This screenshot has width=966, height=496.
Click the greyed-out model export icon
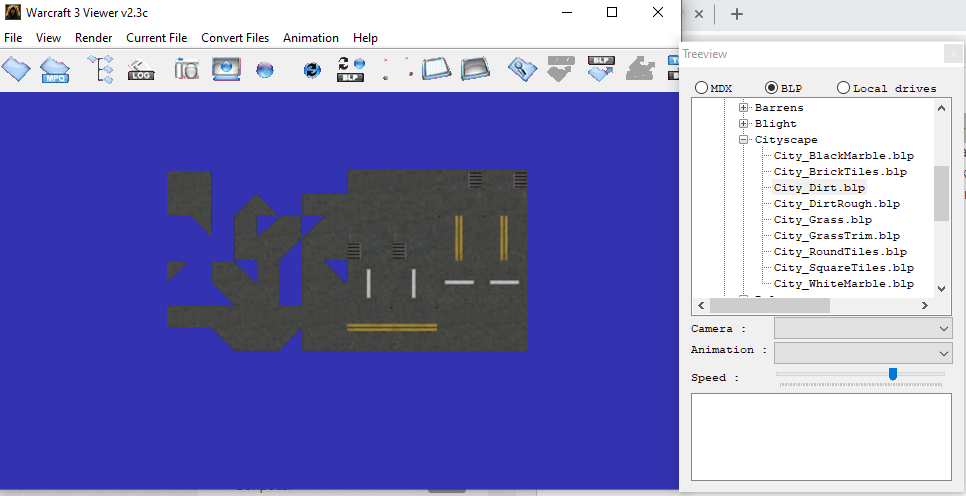640,68
